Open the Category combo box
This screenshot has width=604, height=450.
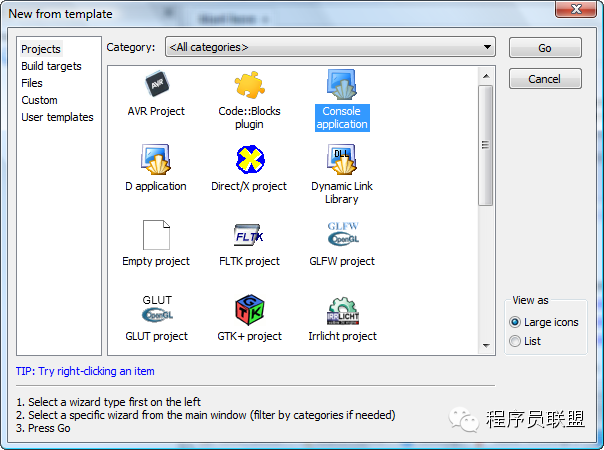[x=330, y=47]
